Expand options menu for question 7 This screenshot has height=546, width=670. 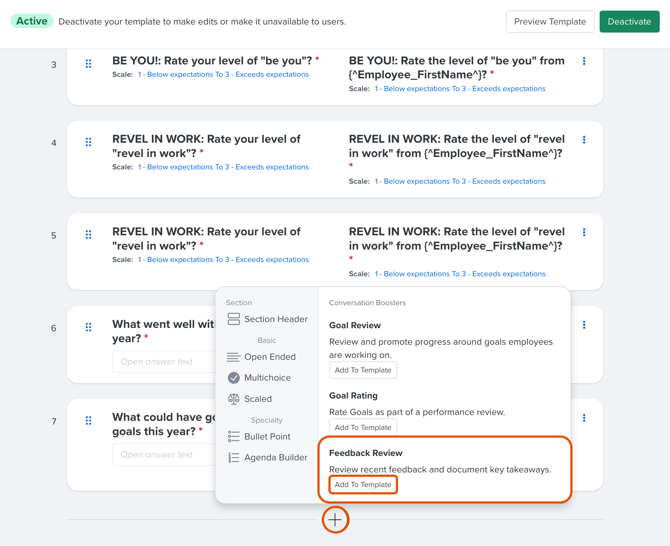pyautogui.click(x=584, y=418)
